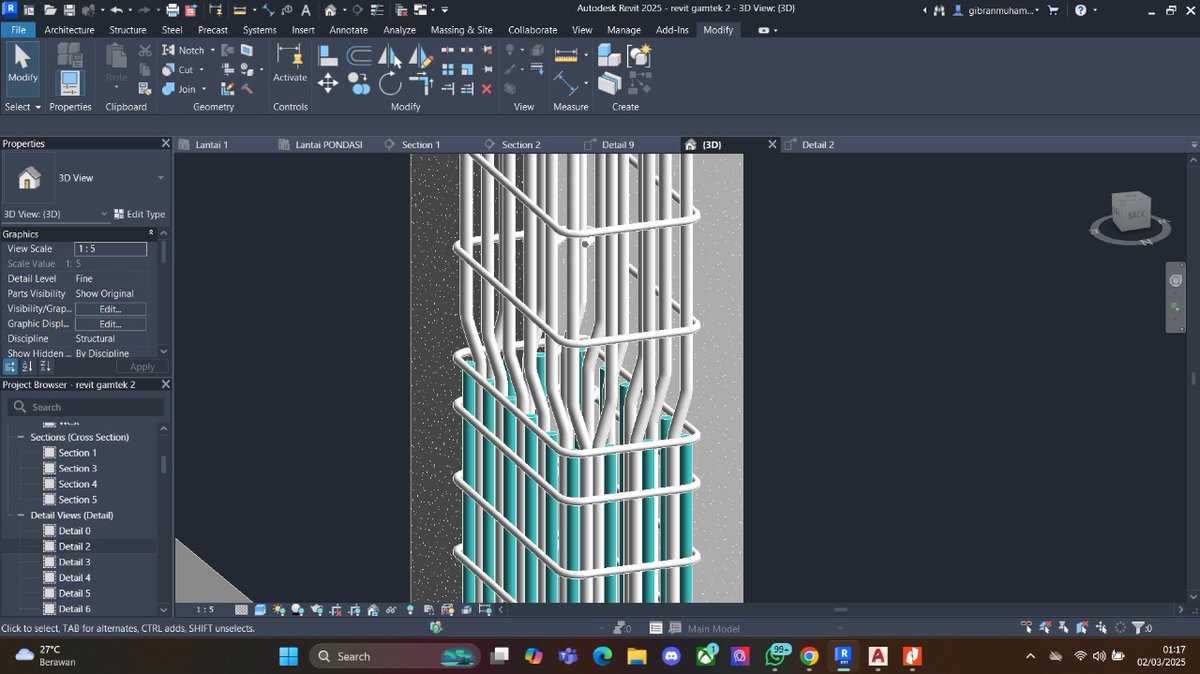
Task: Toggle Unlocked 3D View house-lock icon
Action: tap(372, 609)
